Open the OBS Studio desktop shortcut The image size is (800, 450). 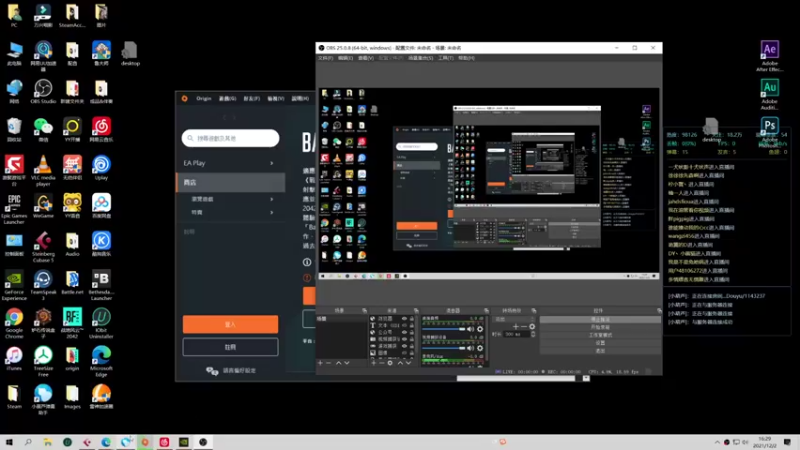point(43,91)
